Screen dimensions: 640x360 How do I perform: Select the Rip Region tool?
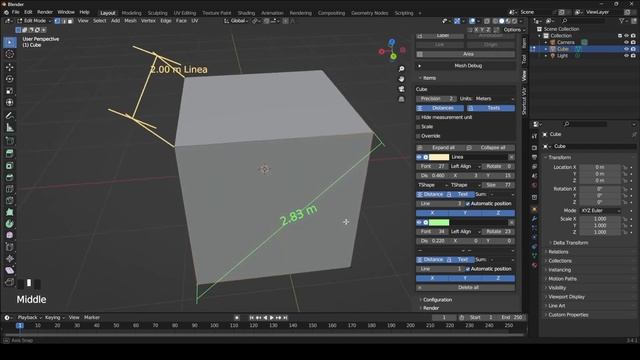pyautogui.click(x=10, y=282)
